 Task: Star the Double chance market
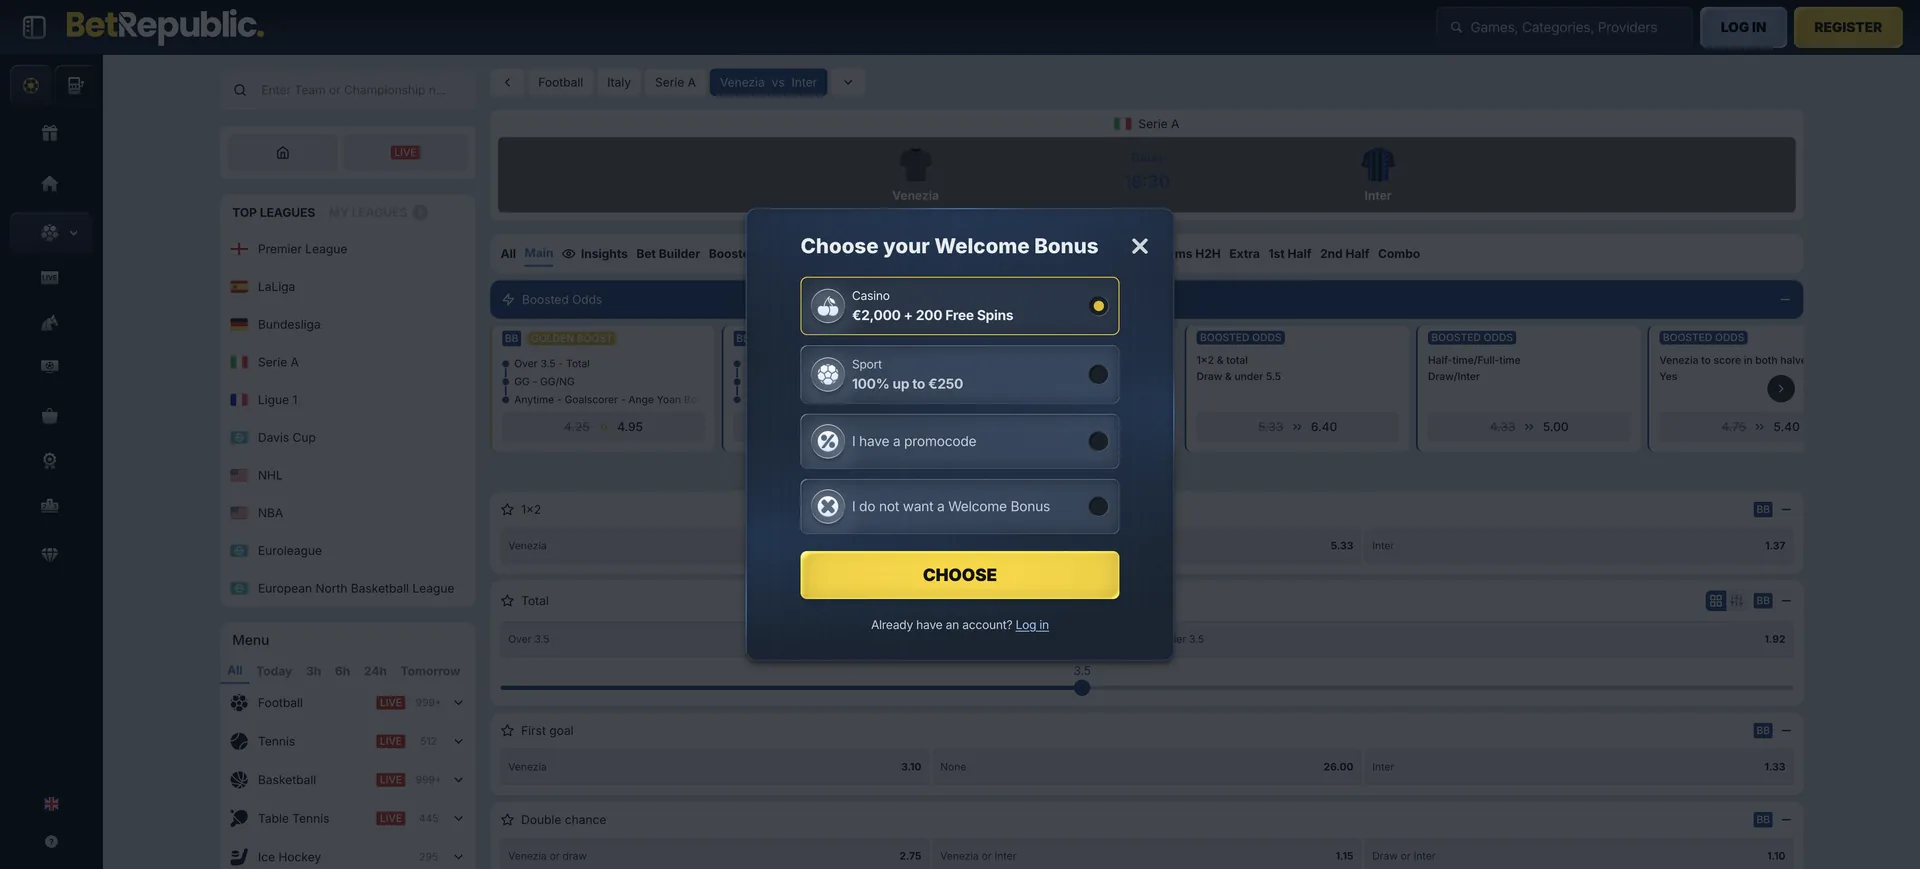pyautogui.click(x=507, y=820)
